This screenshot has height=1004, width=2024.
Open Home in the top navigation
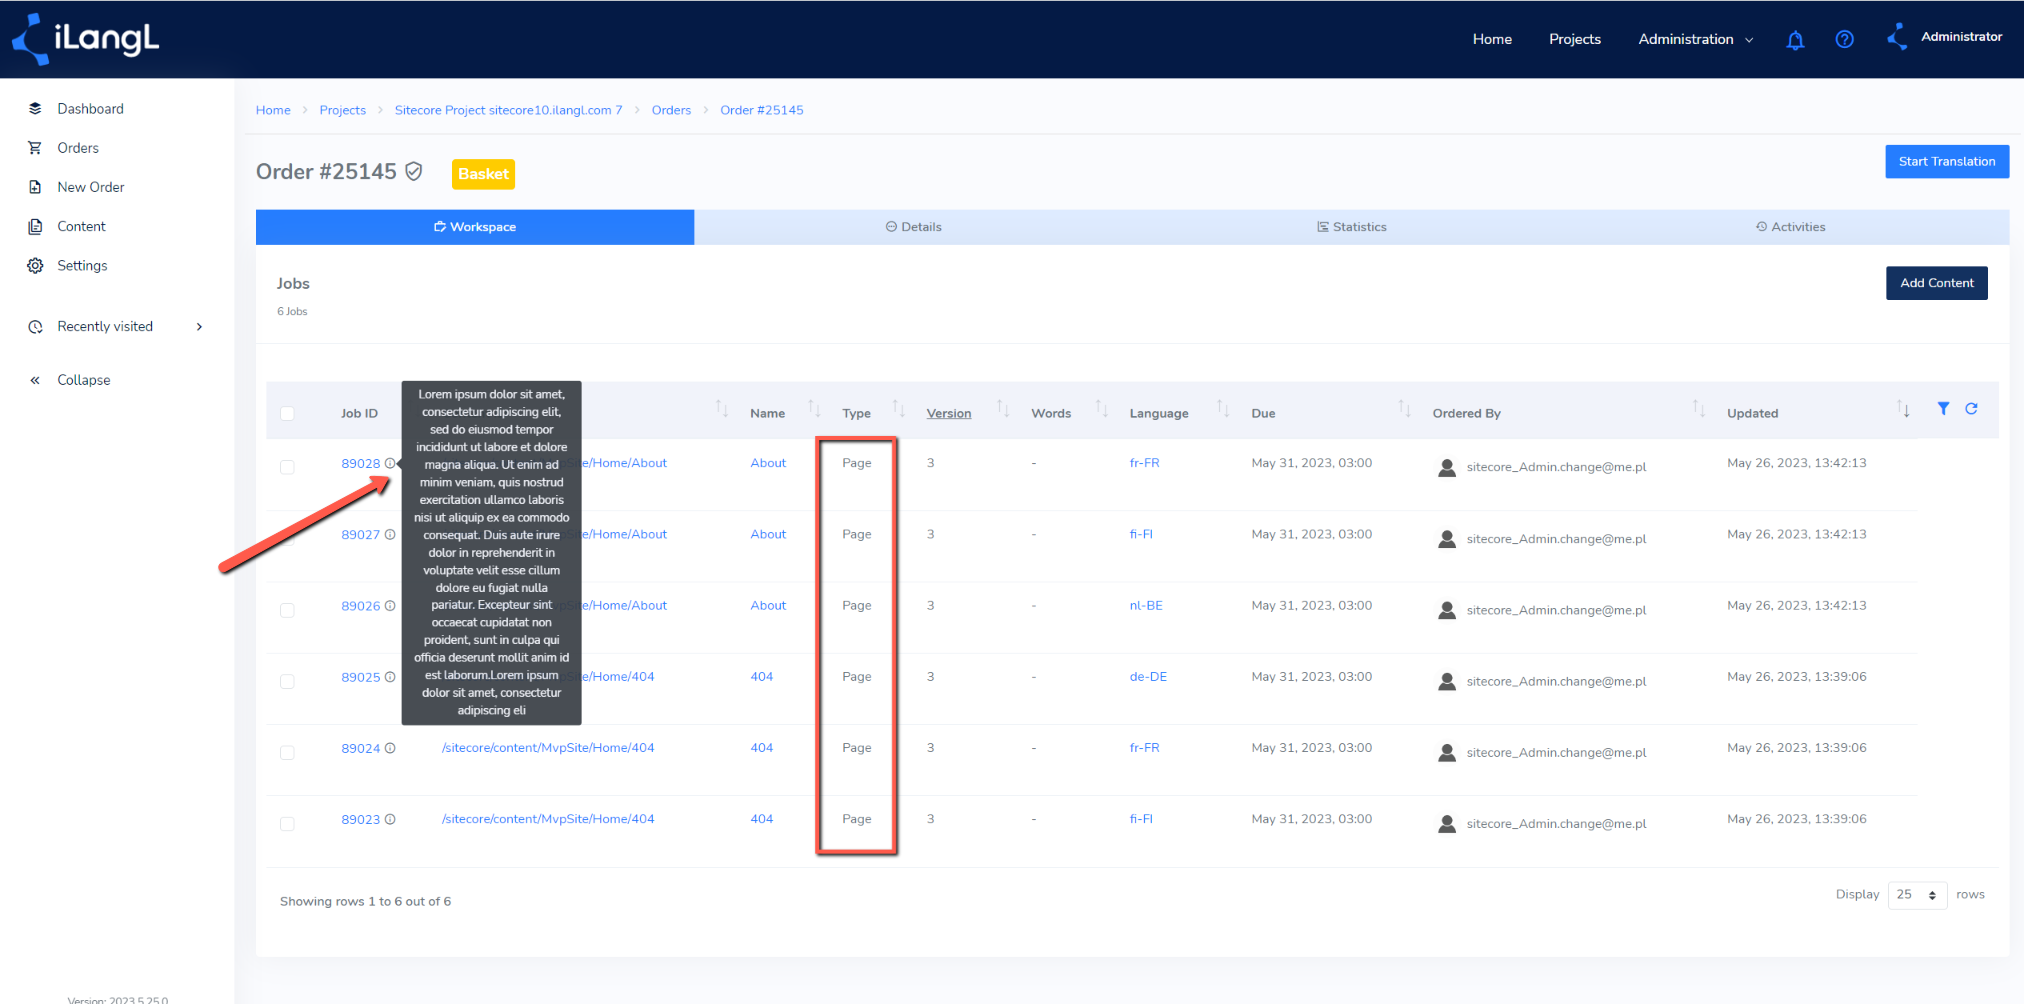1492,39
